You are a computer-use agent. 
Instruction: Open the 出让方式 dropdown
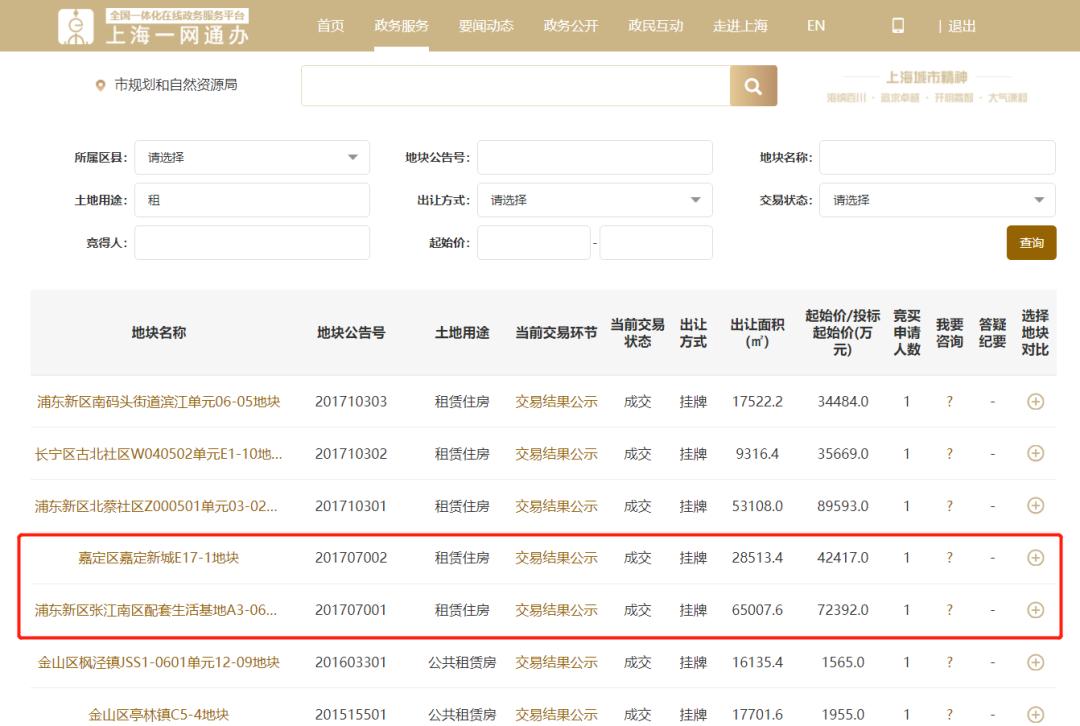tap(595, 200)
